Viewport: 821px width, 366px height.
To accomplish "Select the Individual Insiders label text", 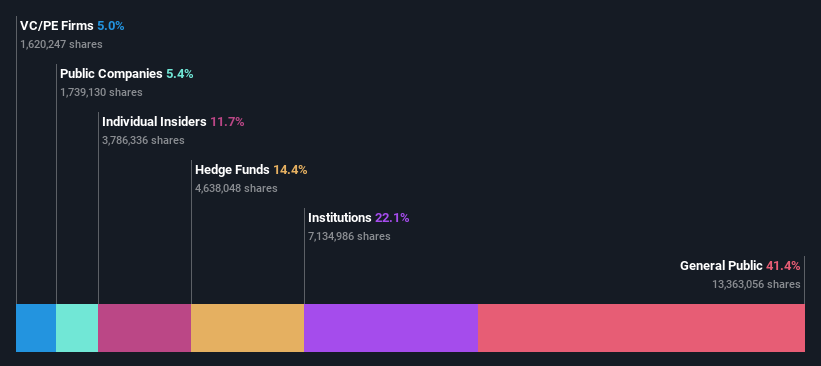I will tap(154, 122).
